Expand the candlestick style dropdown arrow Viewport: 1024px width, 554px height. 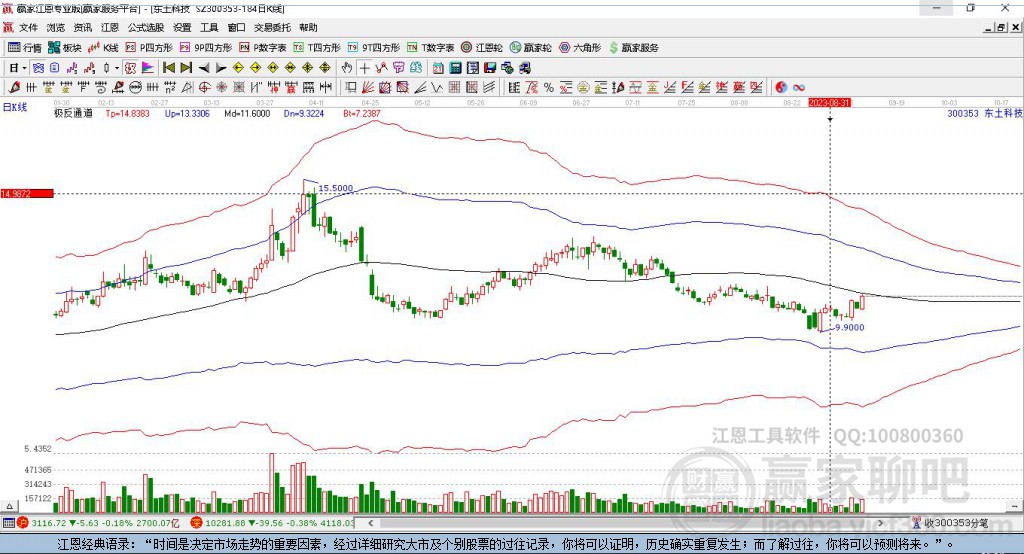[117, 68]
